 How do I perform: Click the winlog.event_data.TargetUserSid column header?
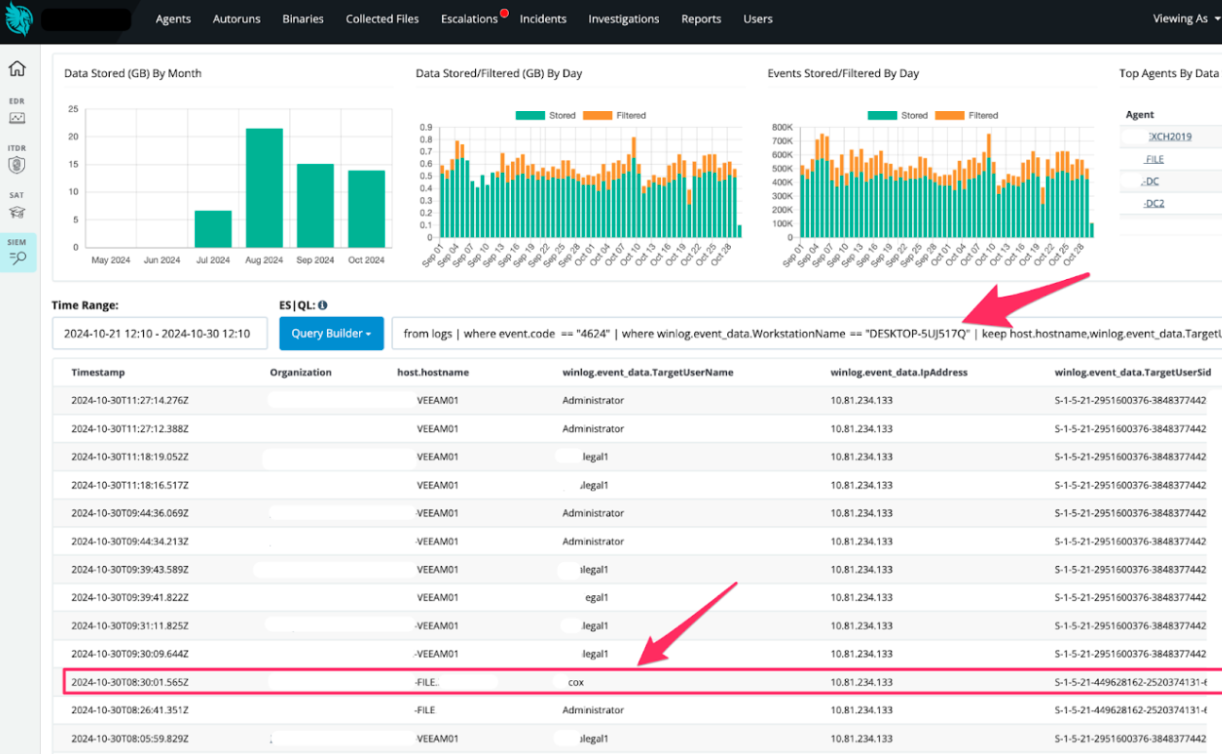[1133, 372]
